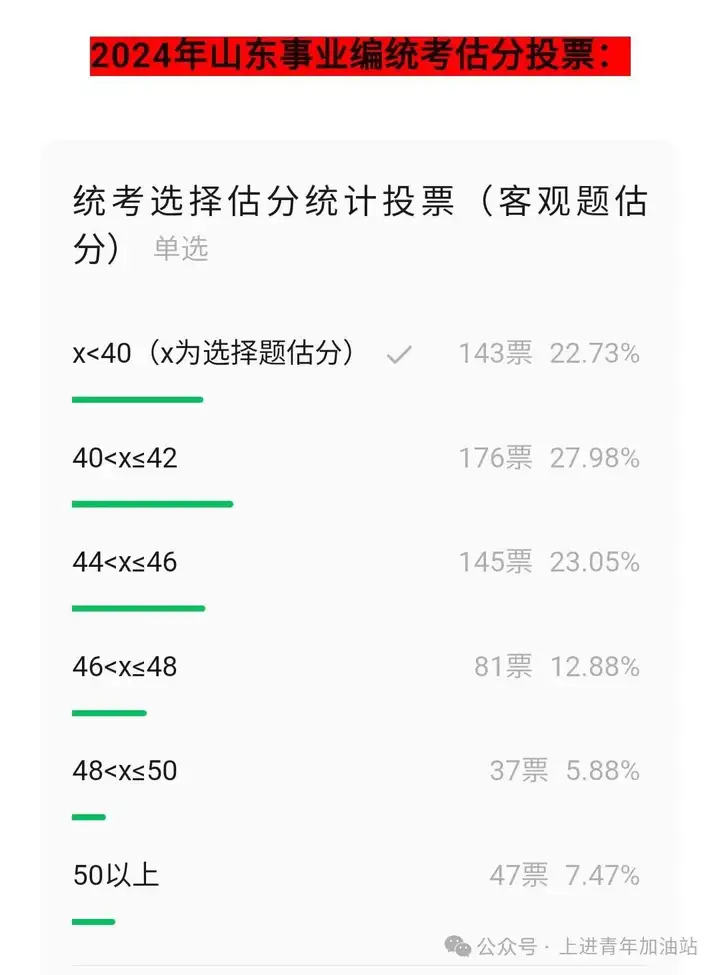The width and height of the screenshot is (720, 975).
Task: Click the 81票 12.88% result text
Action: (556, 667)
